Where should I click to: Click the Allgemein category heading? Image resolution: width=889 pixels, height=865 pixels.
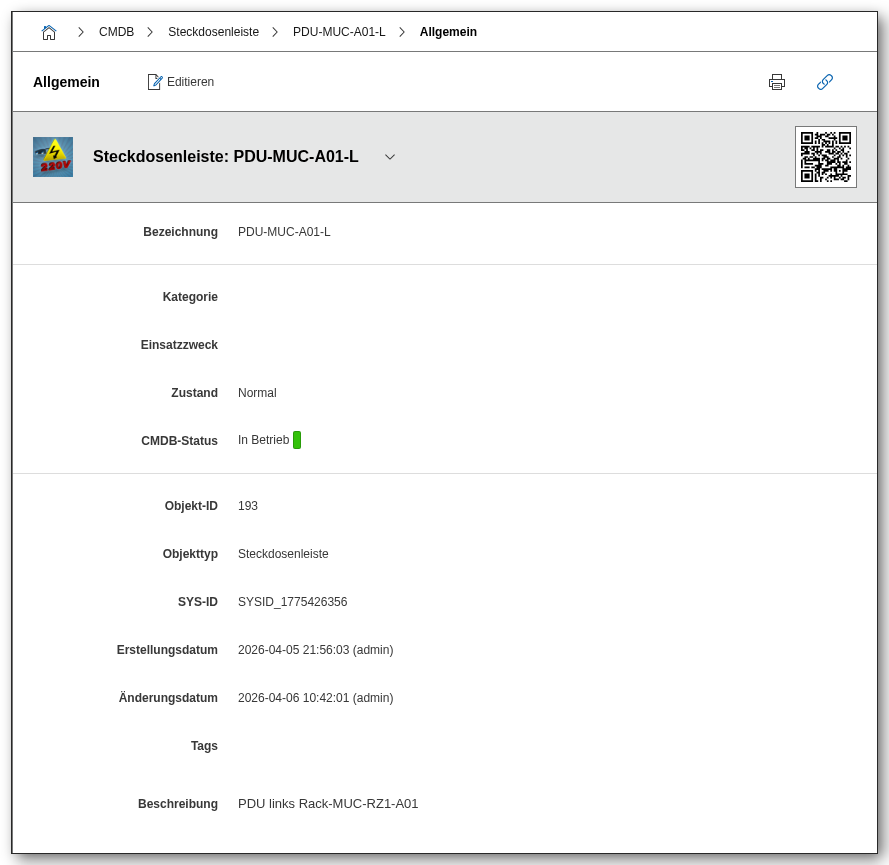66,82
